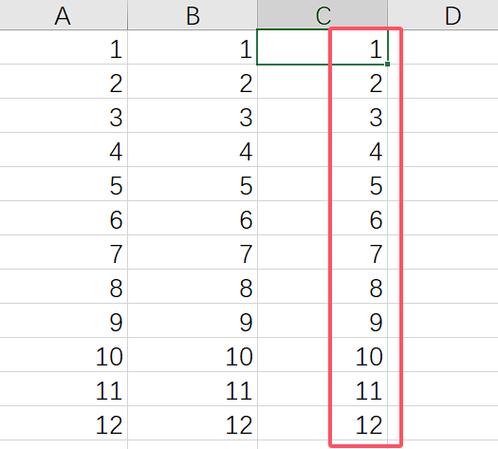Select cell B11 containing 11
Image resolution: width=498 pixels, height=449 pixels.
(x=192, y=389)
